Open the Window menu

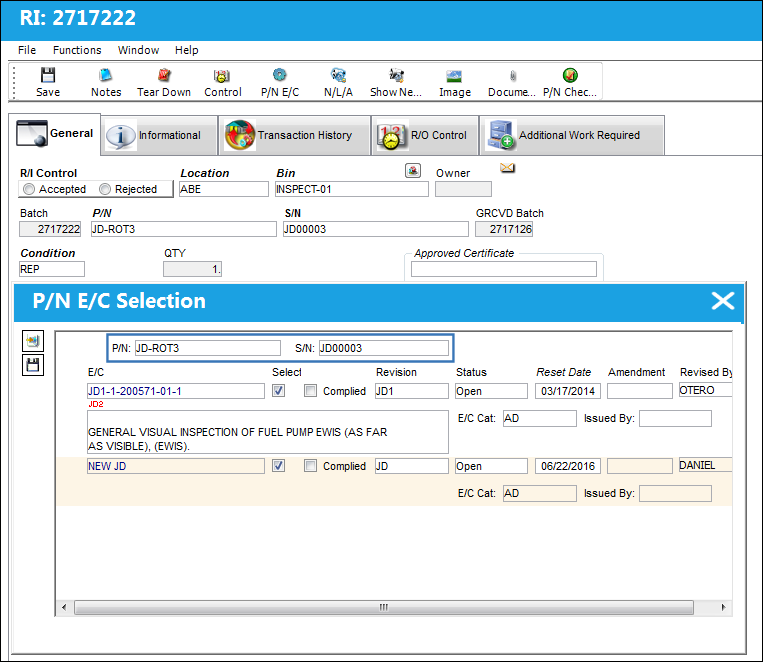(x=138, y=50)
